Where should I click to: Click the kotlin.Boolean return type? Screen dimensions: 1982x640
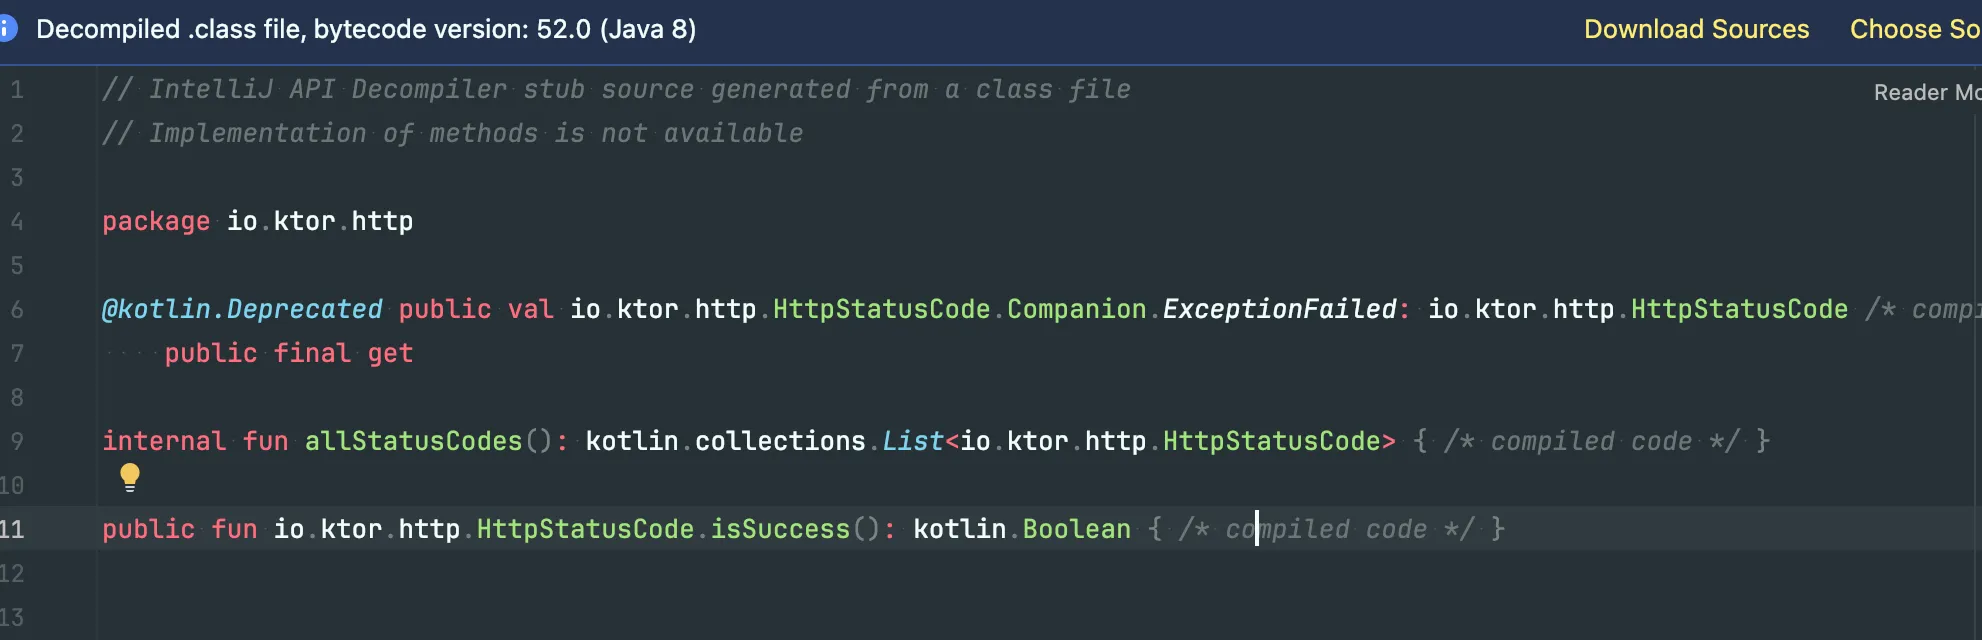tap(1022, 529)
